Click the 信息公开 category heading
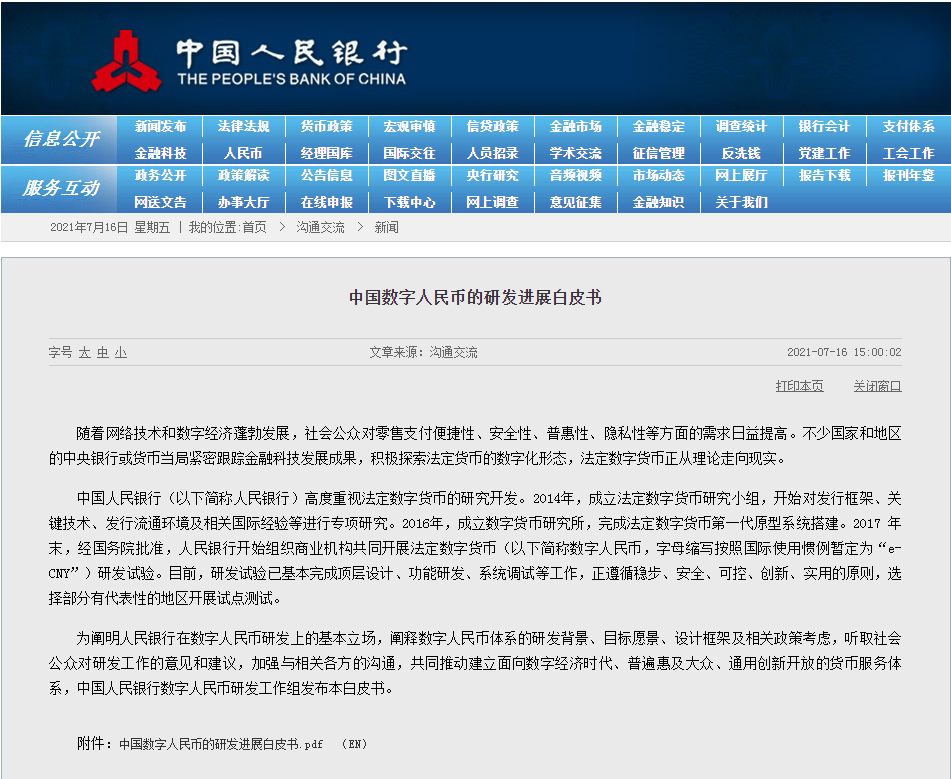The height and width of the screenshot is (779, 951). pos(61,139)
